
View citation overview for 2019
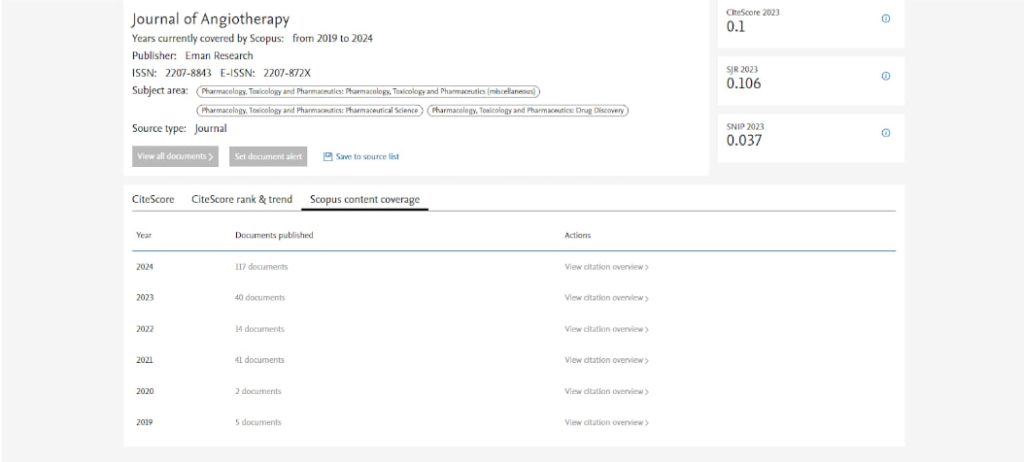point(606,422)
